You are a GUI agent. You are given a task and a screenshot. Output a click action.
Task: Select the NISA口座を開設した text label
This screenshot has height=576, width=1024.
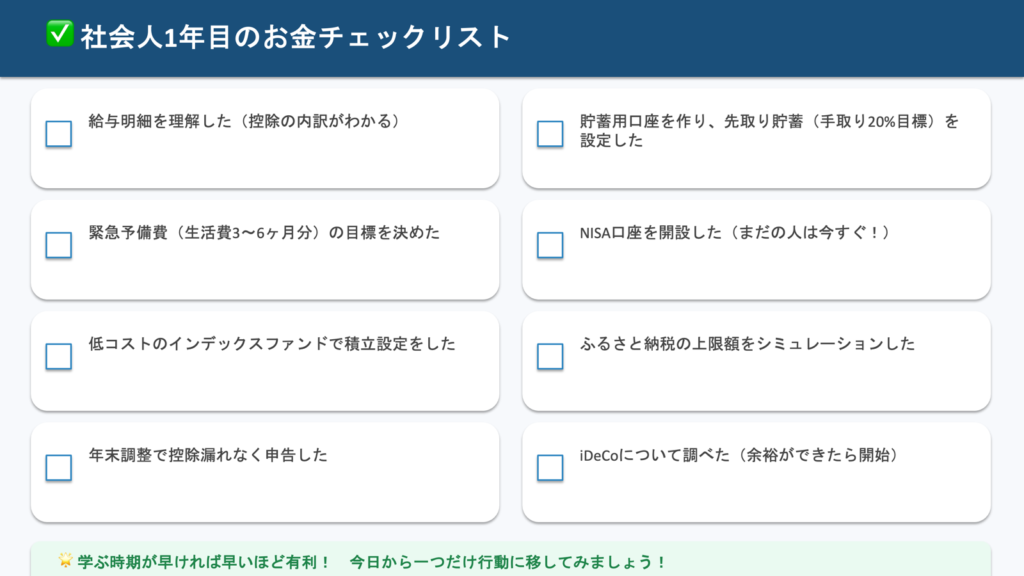click(734, 233)
